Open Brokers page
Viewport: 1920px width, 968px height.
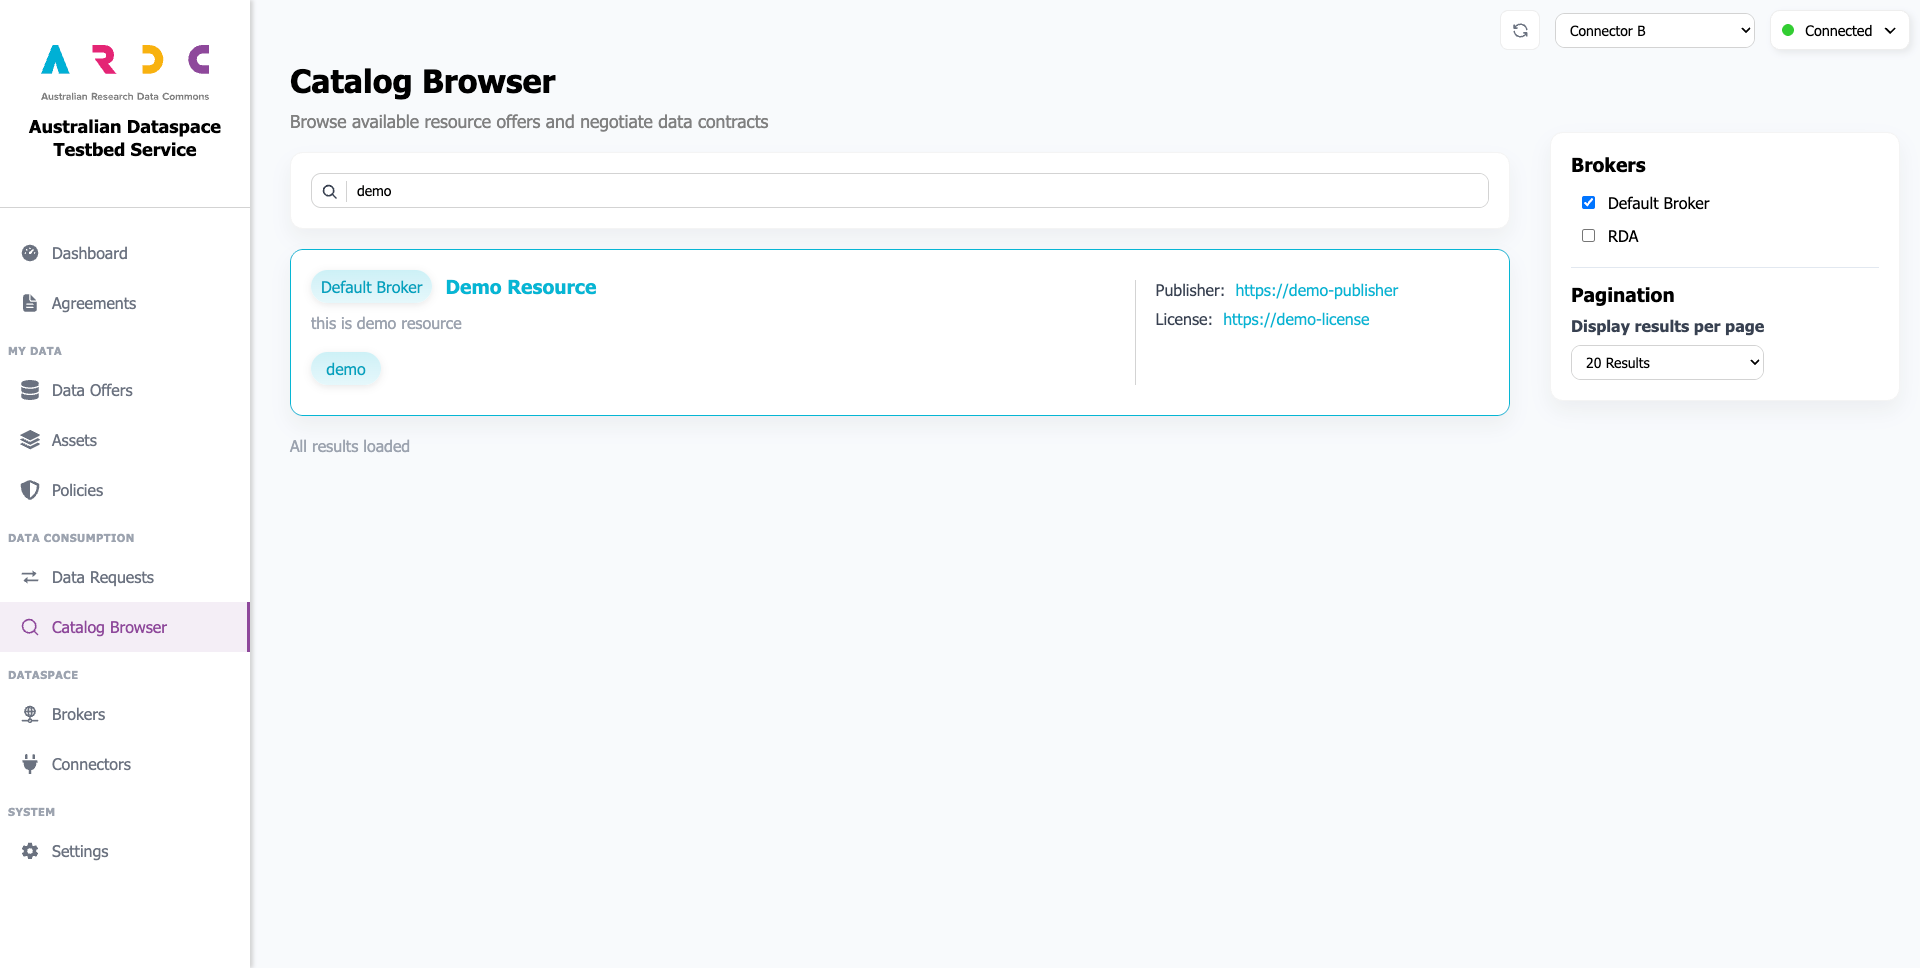tap(125, 714)
